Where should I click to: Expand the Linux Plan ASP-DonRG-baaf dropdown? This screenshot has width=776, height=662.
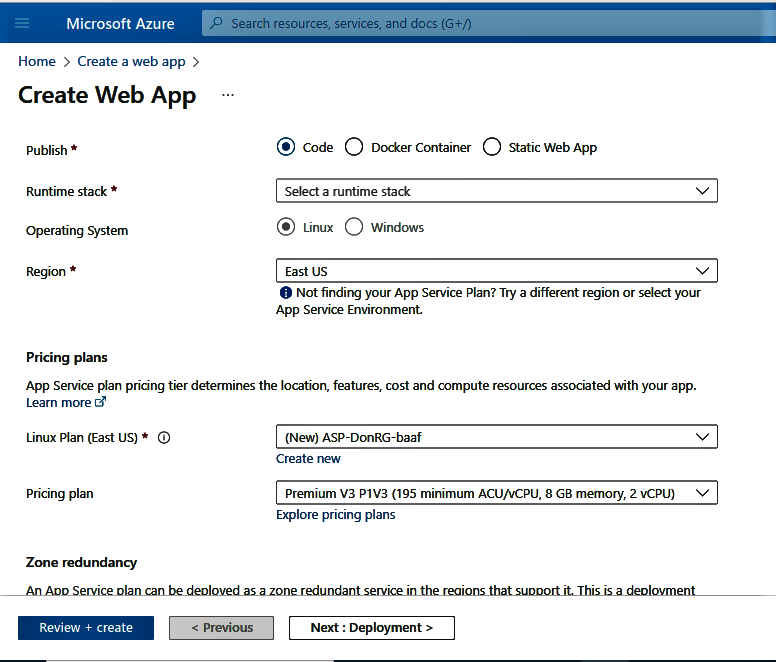click(496, 437)
